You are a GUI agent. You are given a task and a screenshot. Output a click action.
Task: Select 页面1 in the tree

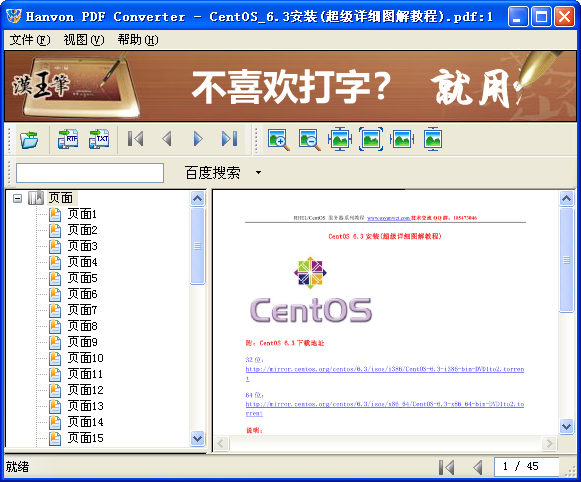(82, 214)
